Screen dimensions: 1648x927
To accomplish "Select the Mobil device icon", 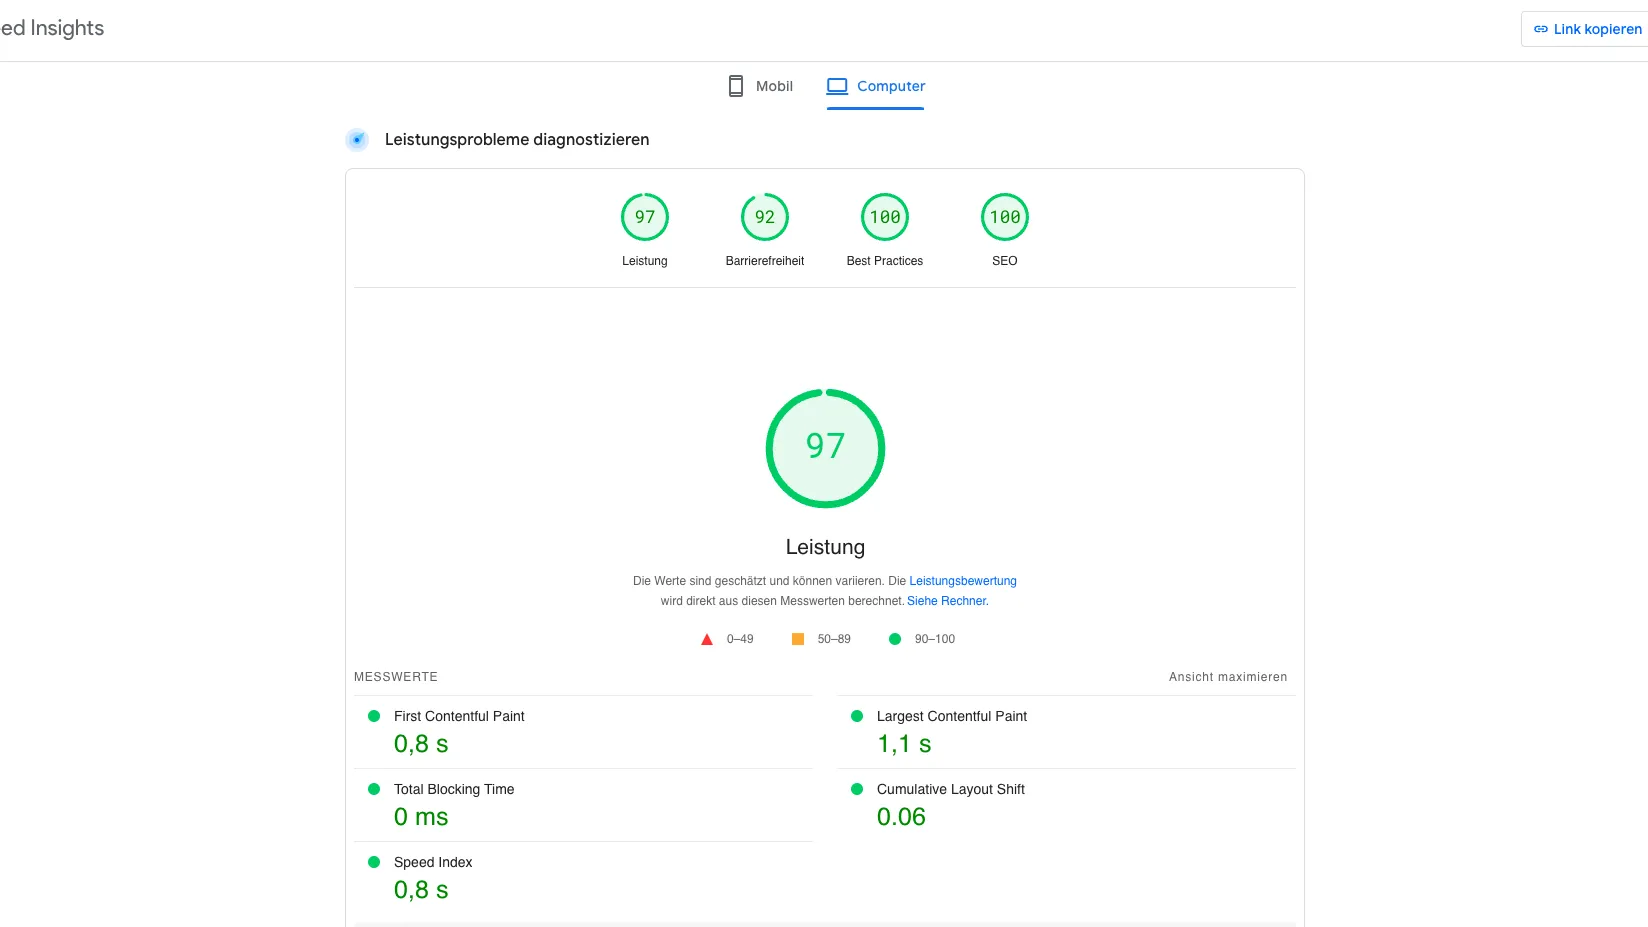I will [x=736, y=85].
